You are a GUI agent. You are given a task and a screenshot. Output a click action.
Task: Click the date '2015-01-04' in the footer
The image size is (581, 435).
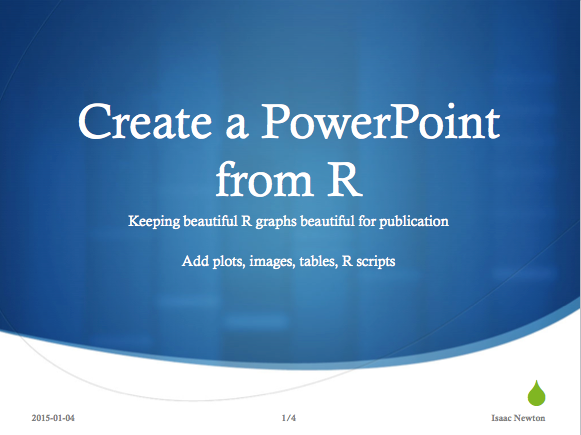click(x=53, y=418)
